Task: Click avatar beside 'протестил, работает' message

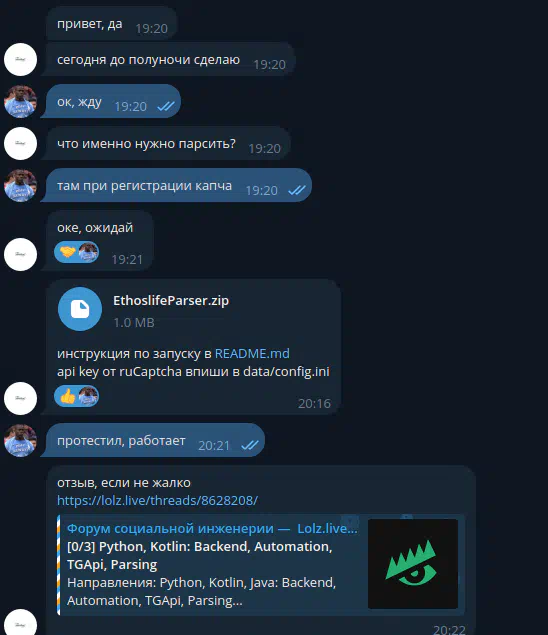Action: pos(20,440)
